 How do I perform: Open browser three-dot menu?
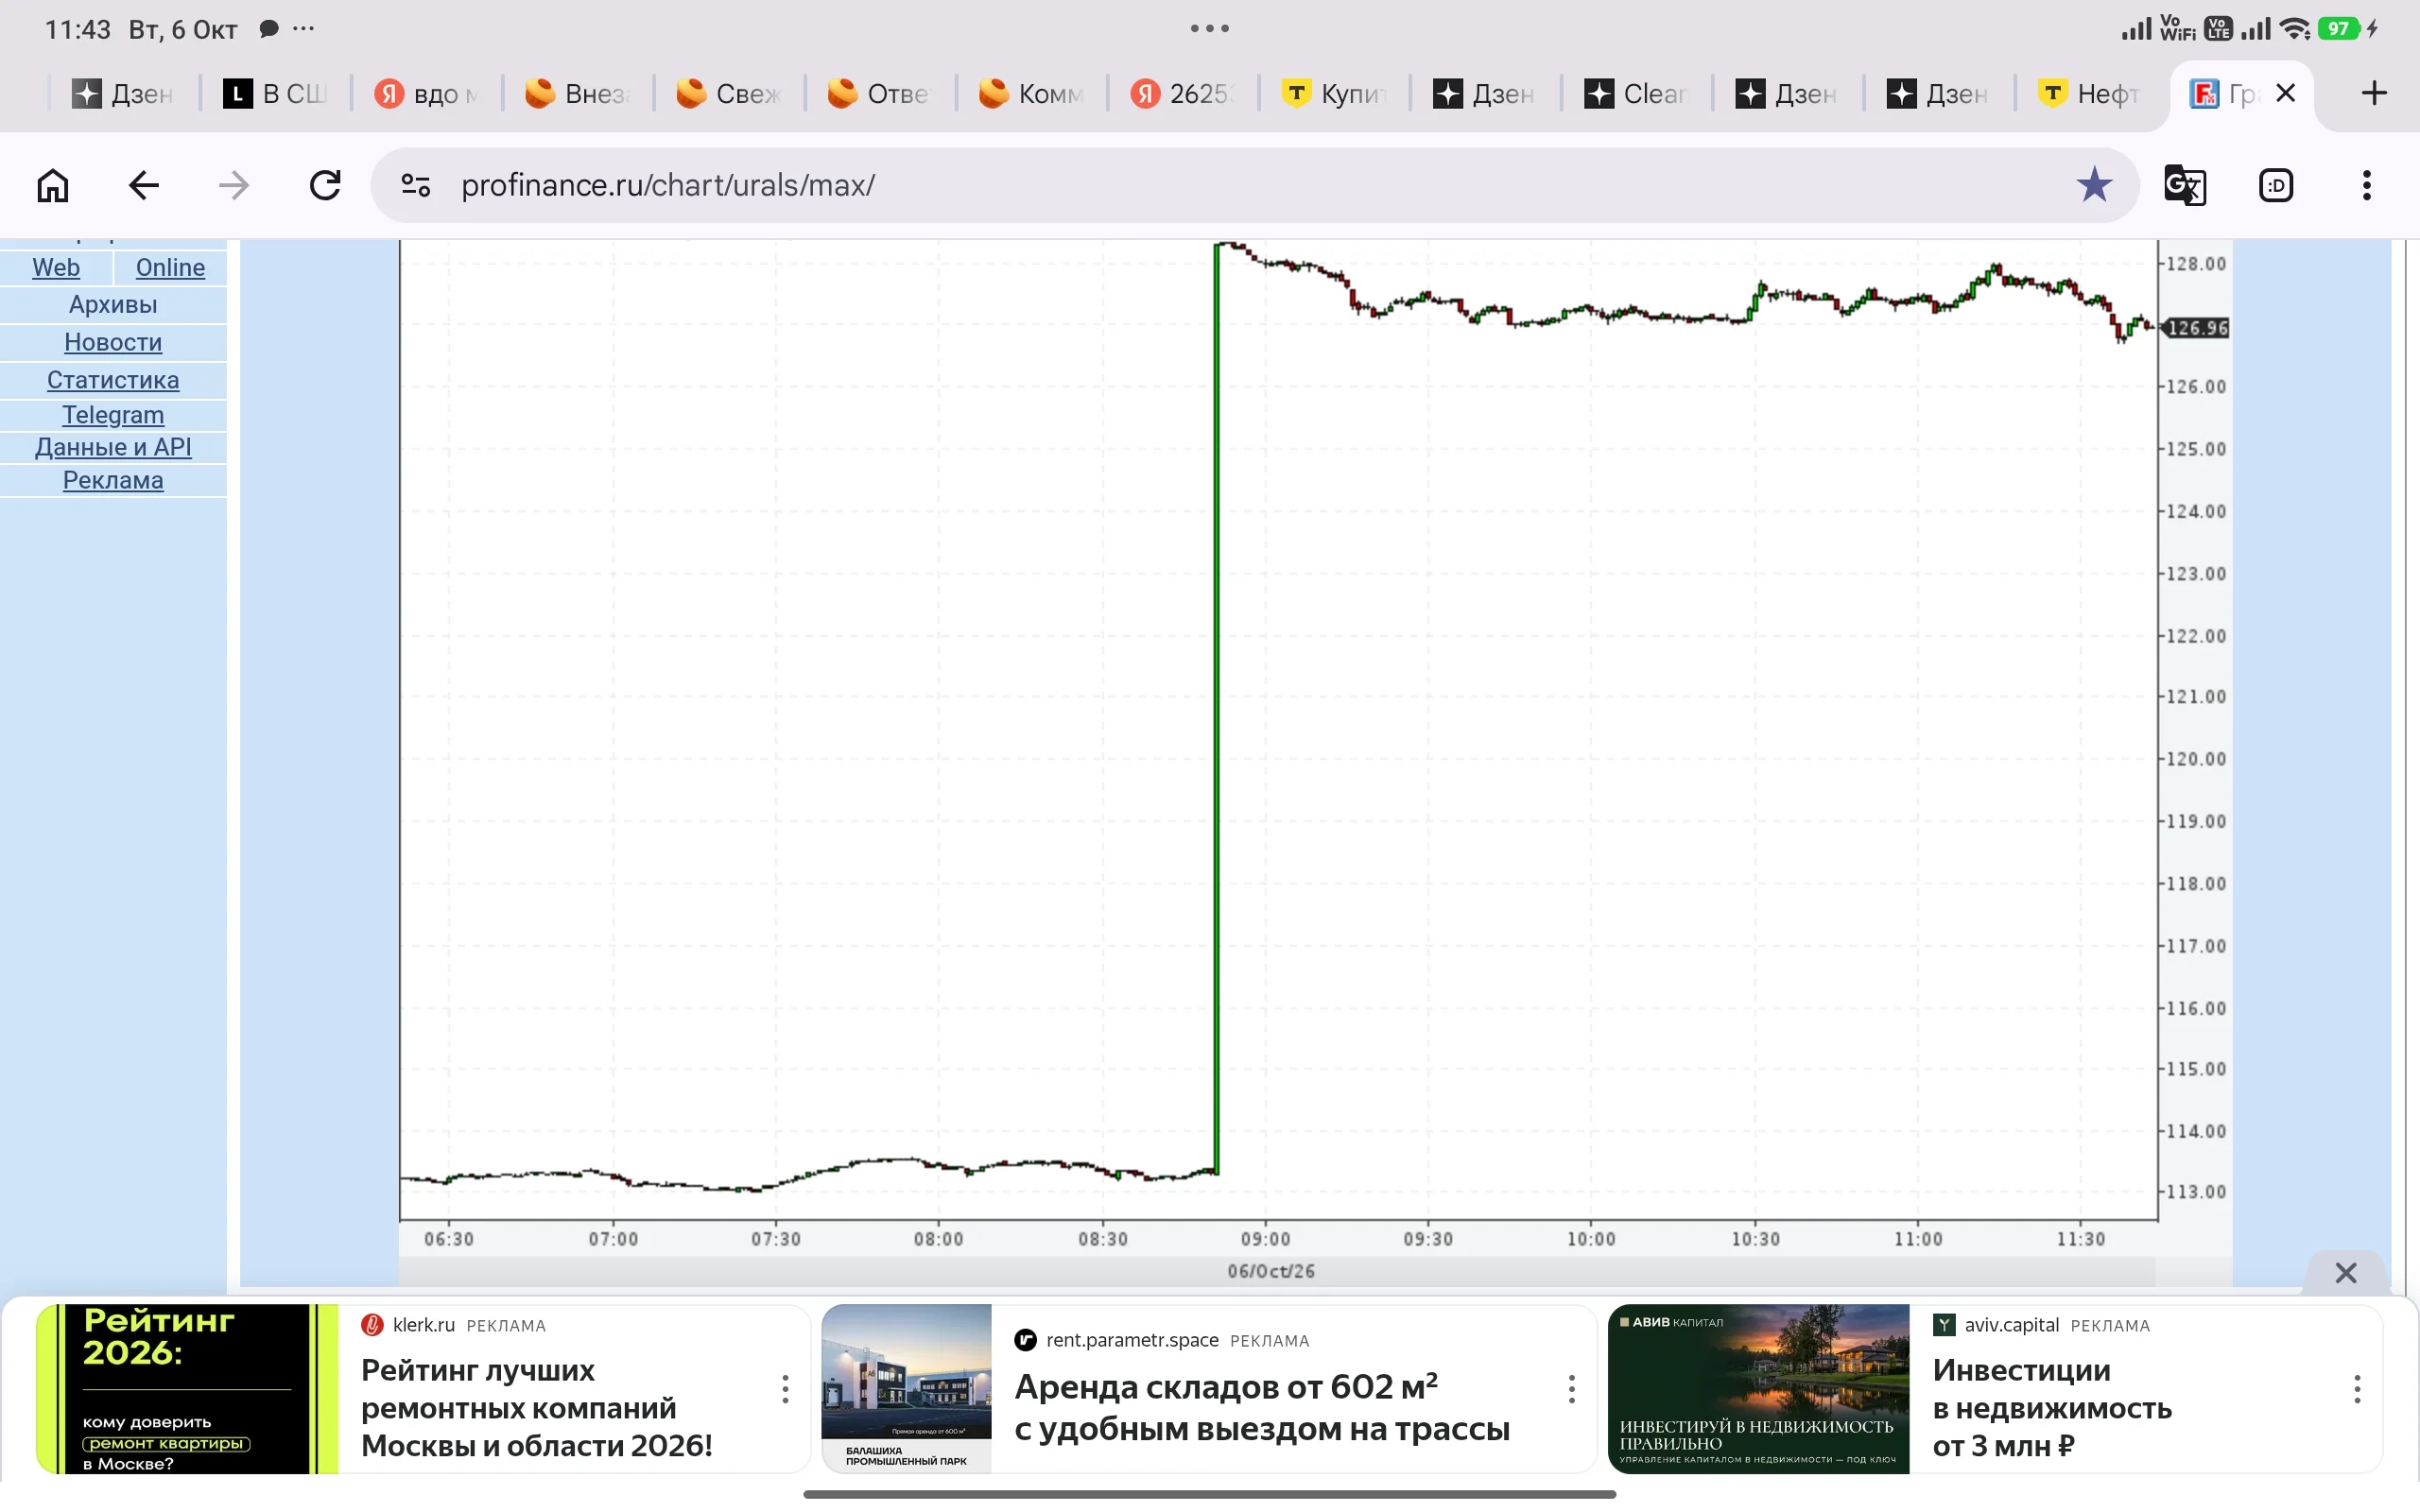pos(2366,185)
